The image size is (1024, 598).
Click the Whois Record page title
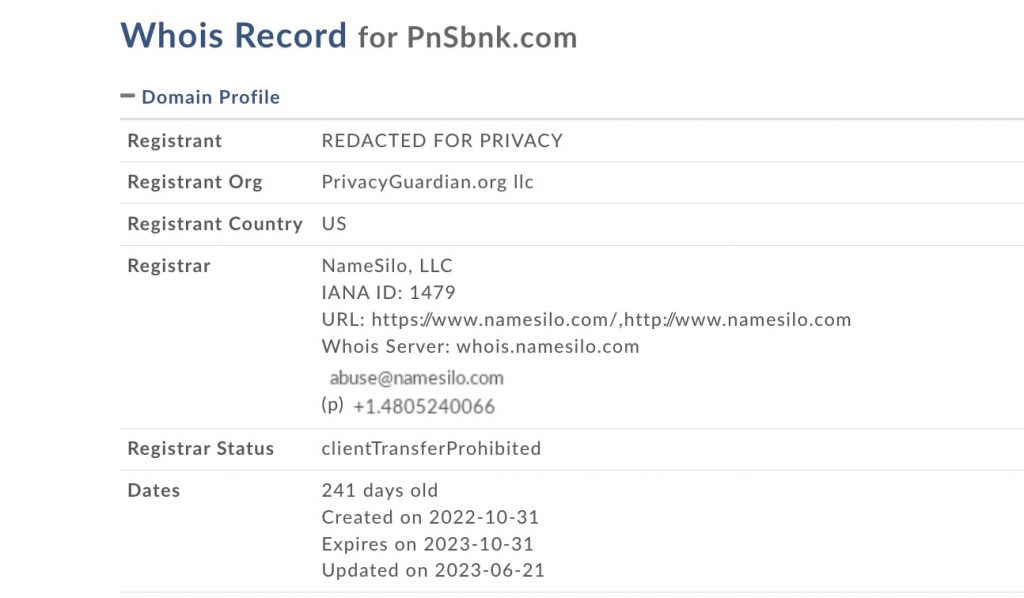point(234,36)
